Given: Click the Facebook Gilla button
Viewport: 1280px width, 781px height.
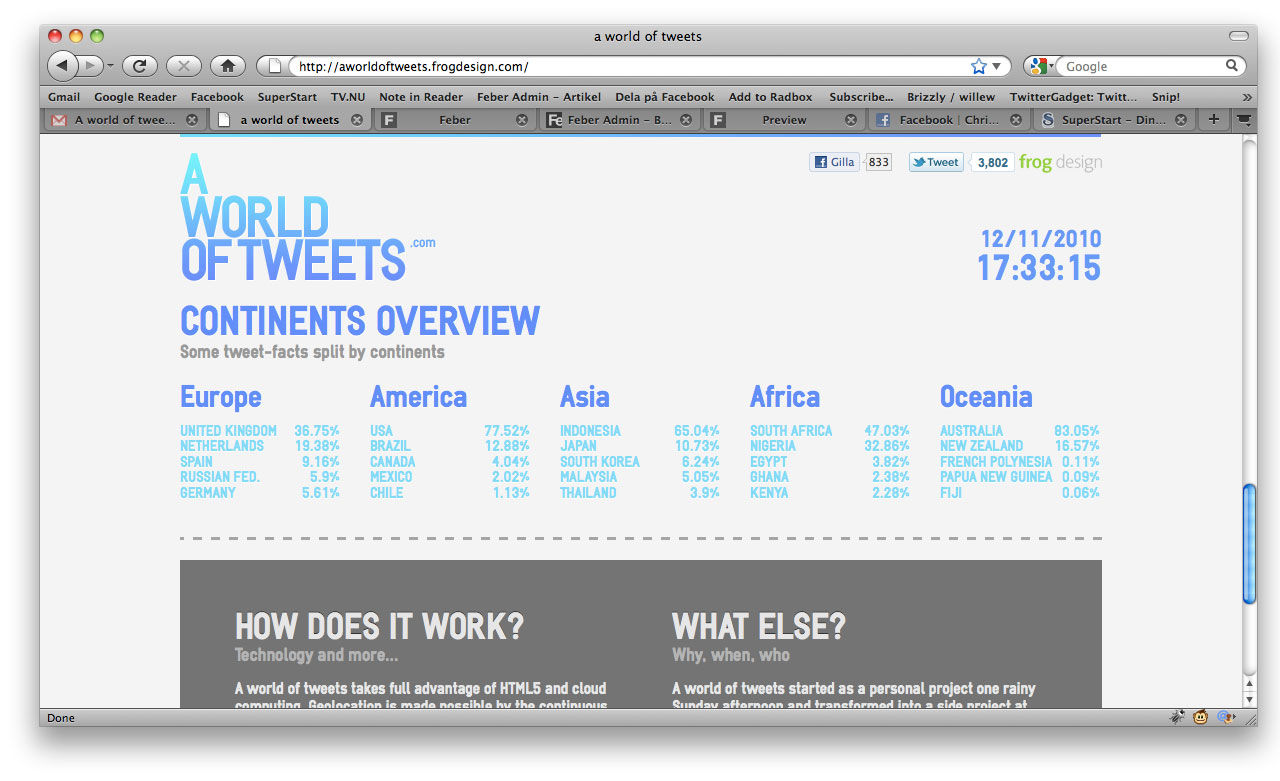Looking at the screenshot, I should pyautogui.click(x=834, y=162).
